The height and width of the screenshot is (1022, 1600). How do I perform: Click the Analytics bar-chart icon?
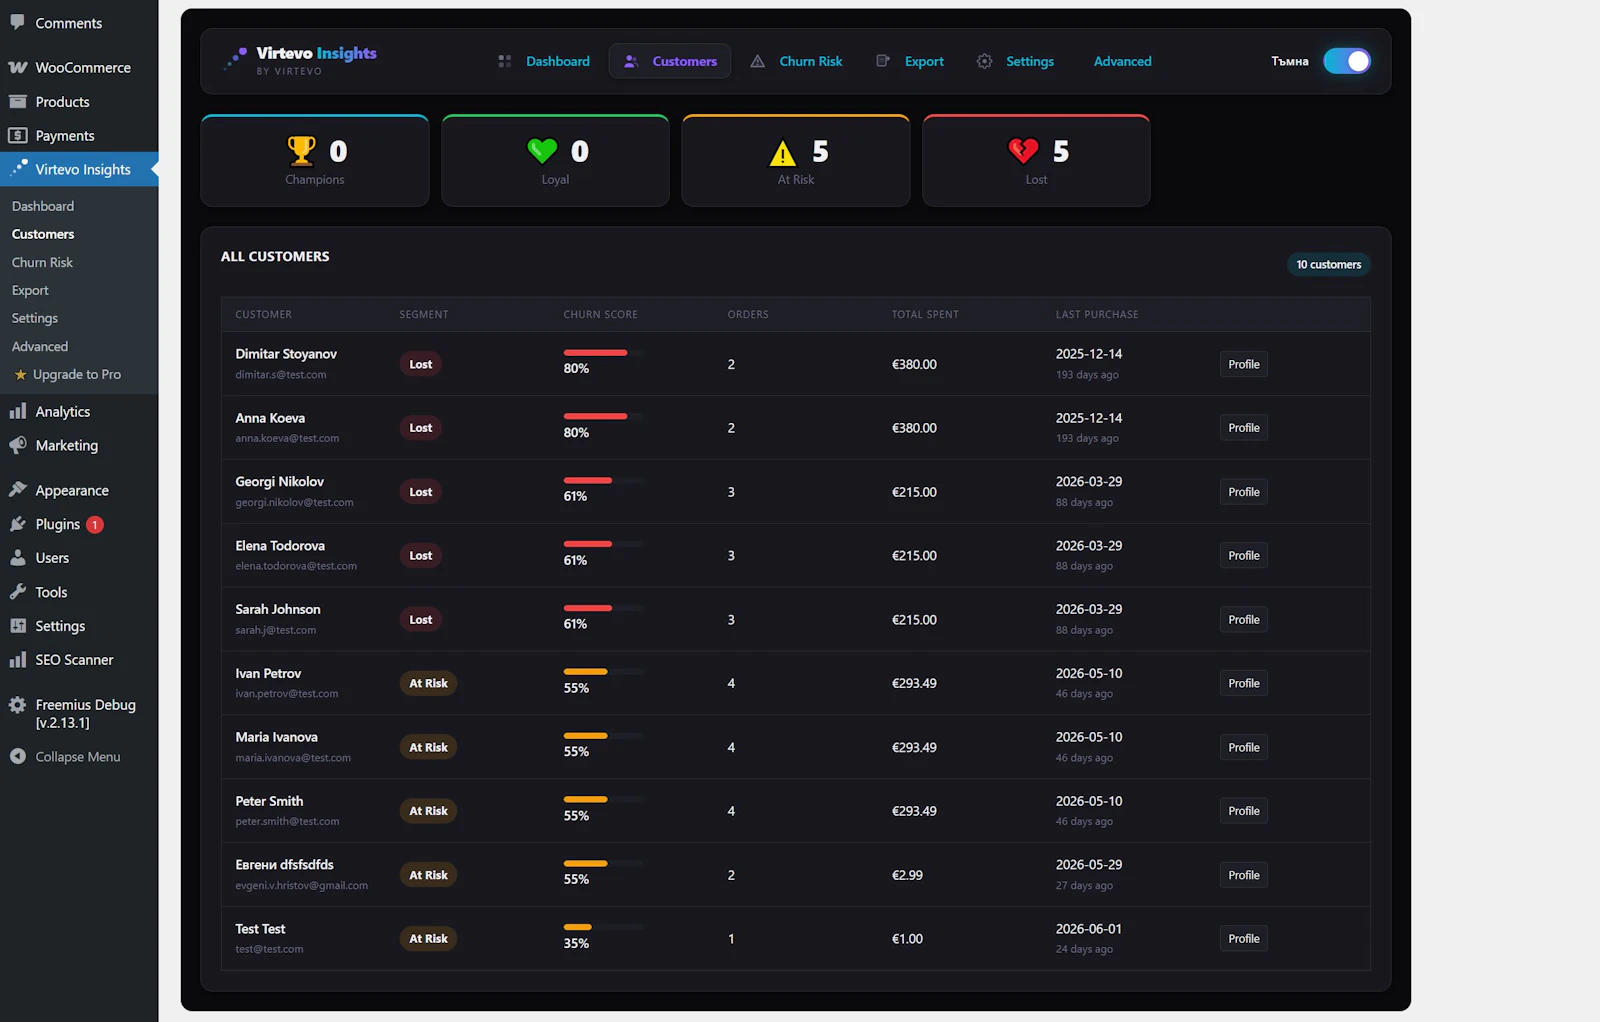(17, 411)
